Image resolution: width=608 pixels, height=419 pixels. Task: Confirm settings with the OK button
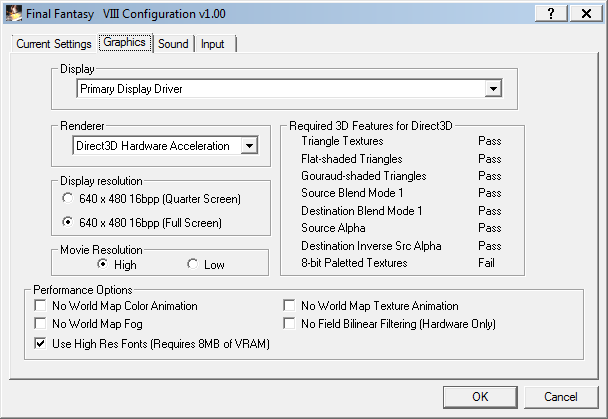tap(480, 397)
